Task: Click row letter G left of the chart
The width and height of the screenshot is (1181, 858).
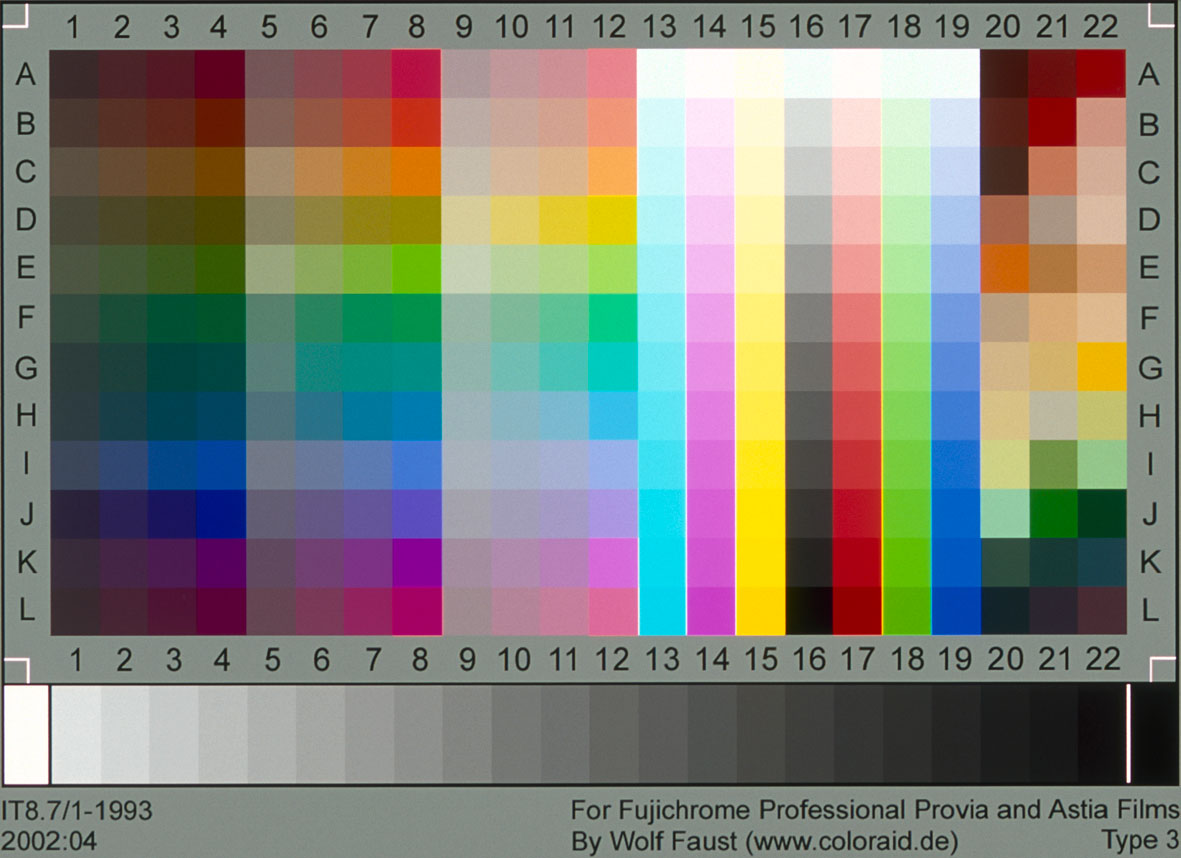Action: pyautogui.click(x=26, y=368)
